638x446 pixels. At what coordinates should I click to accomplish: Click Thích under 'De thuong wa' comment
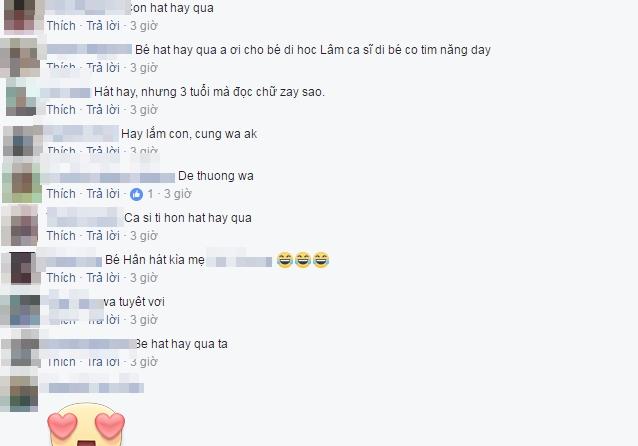[x=61, y=194]
